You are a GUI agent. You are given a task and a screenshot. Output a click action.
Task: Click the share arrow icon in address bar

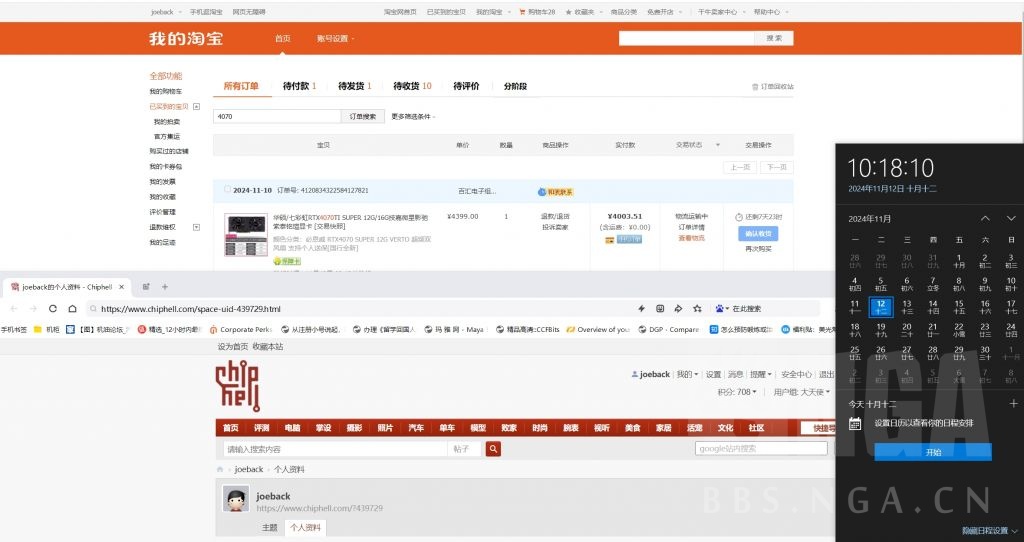[x=678, y=308]
